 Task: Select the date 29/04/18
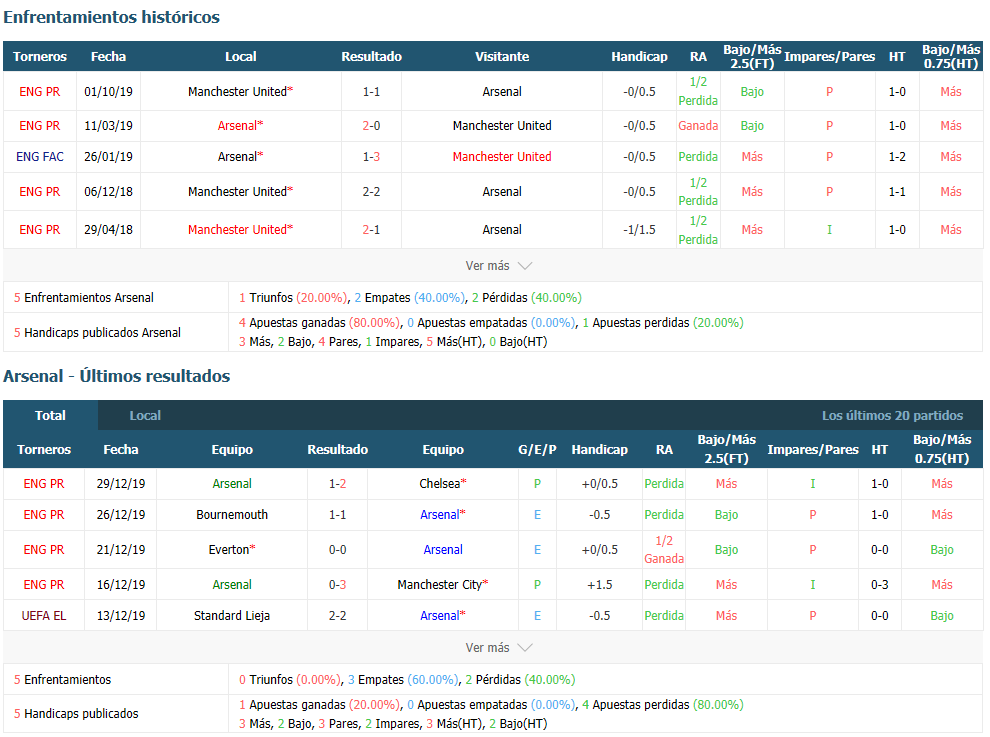tap(109, 230)
